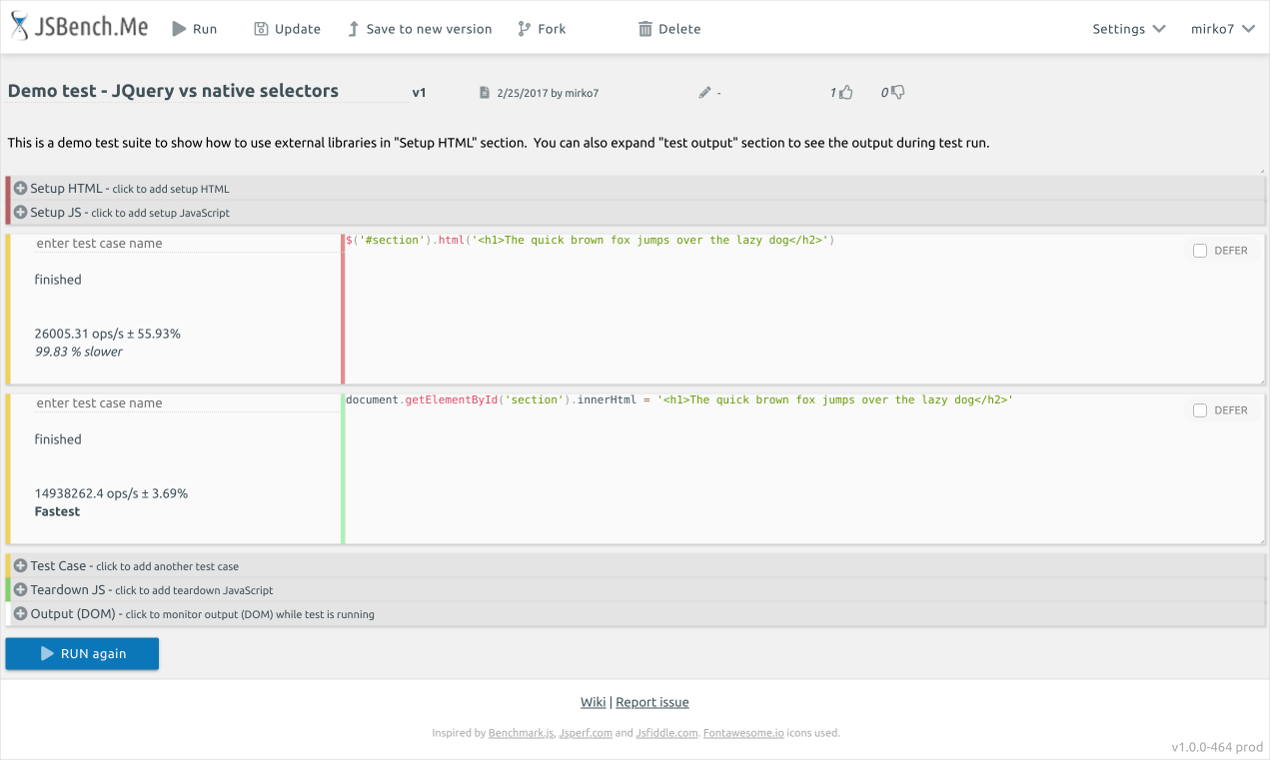Enable DEFER for the getElementById test case
The height and width of the screenshot is (760, 1270).
tap(1199, 410)
